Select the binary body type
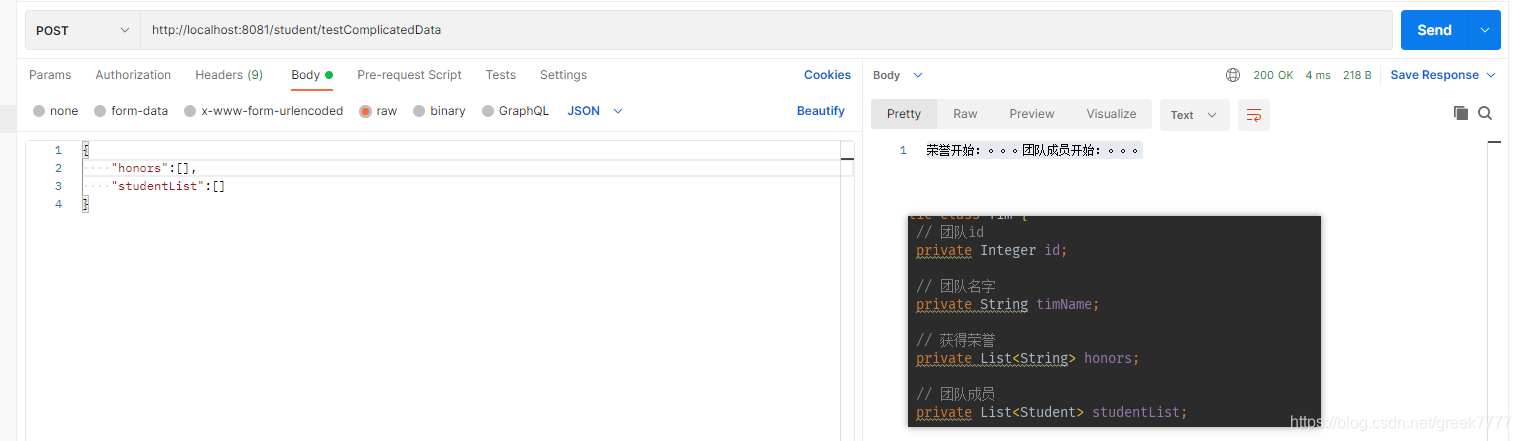 click(439, 111)
